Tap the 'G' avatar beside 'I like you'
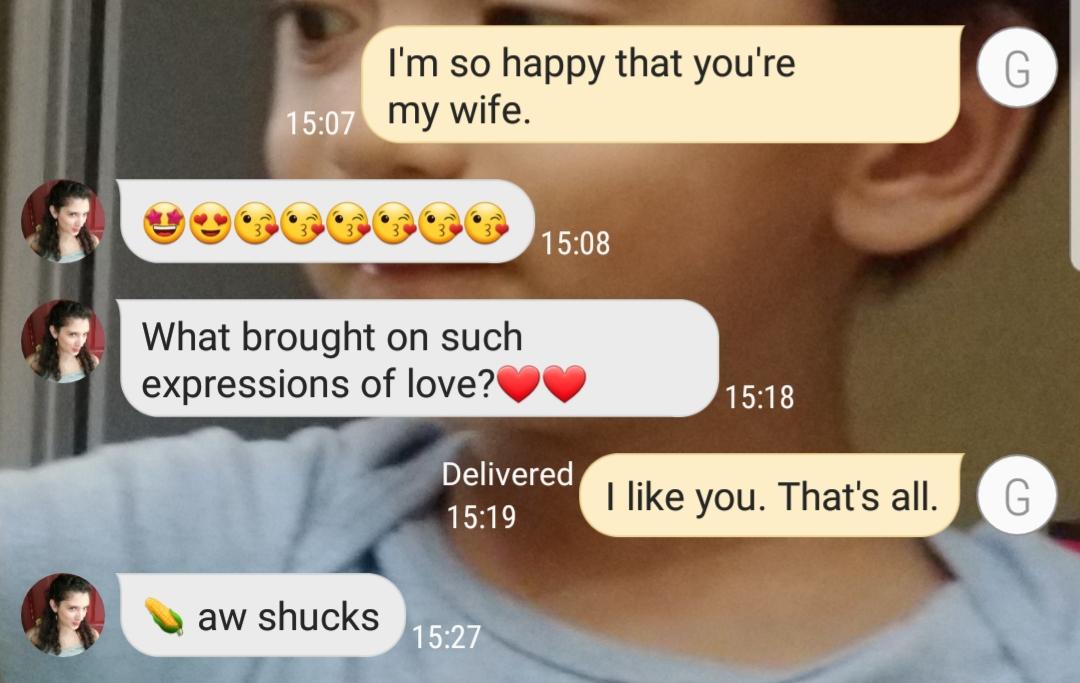1080x683 pixels. tap(1017, 495)
